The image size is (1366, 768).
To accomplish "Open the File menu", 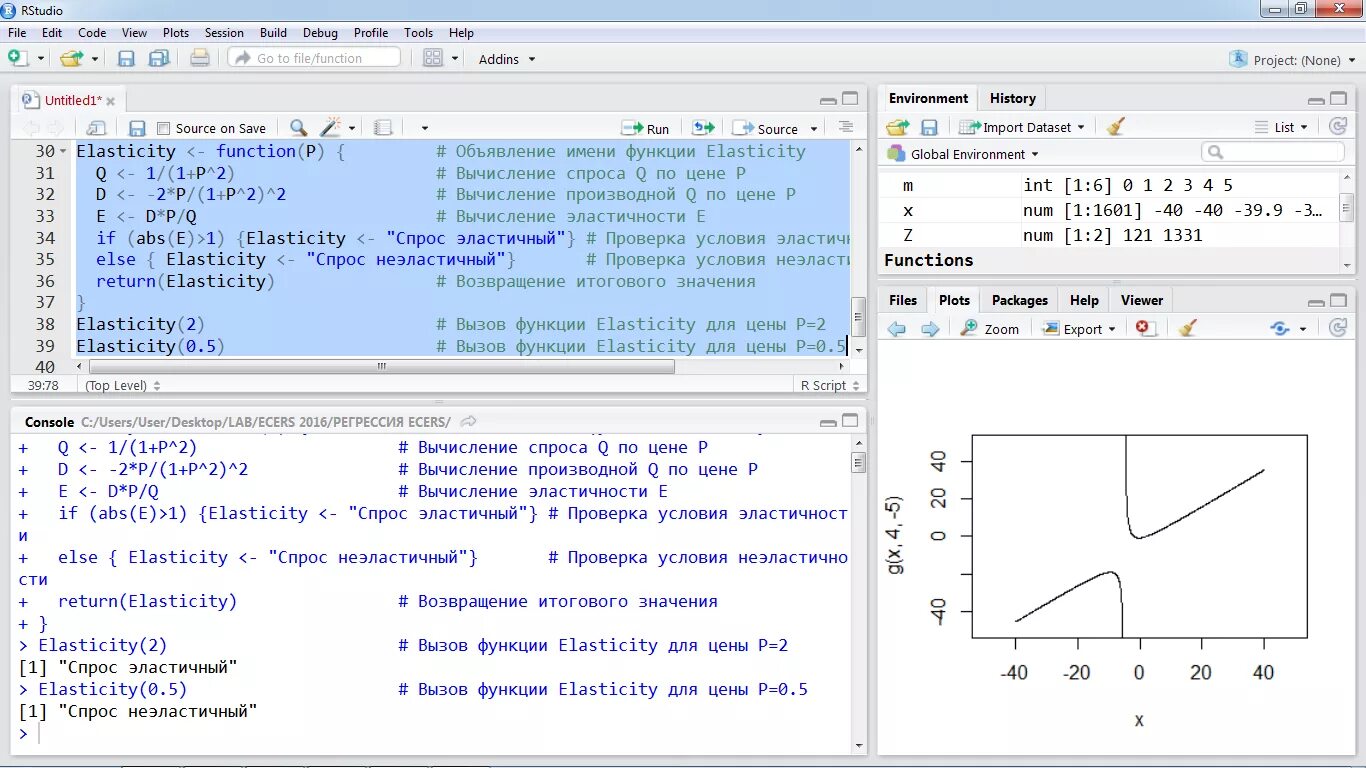I will (17, 33).
